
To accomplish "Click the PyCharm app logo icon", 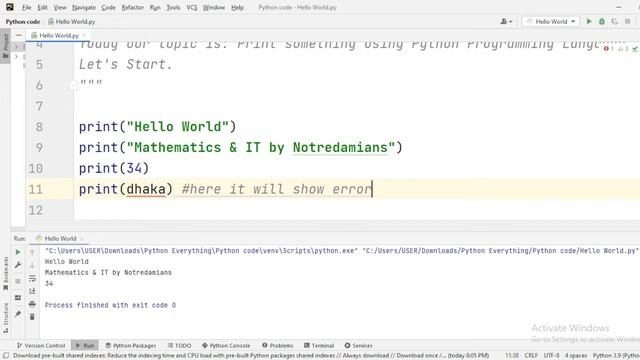I will pos(10,7).
